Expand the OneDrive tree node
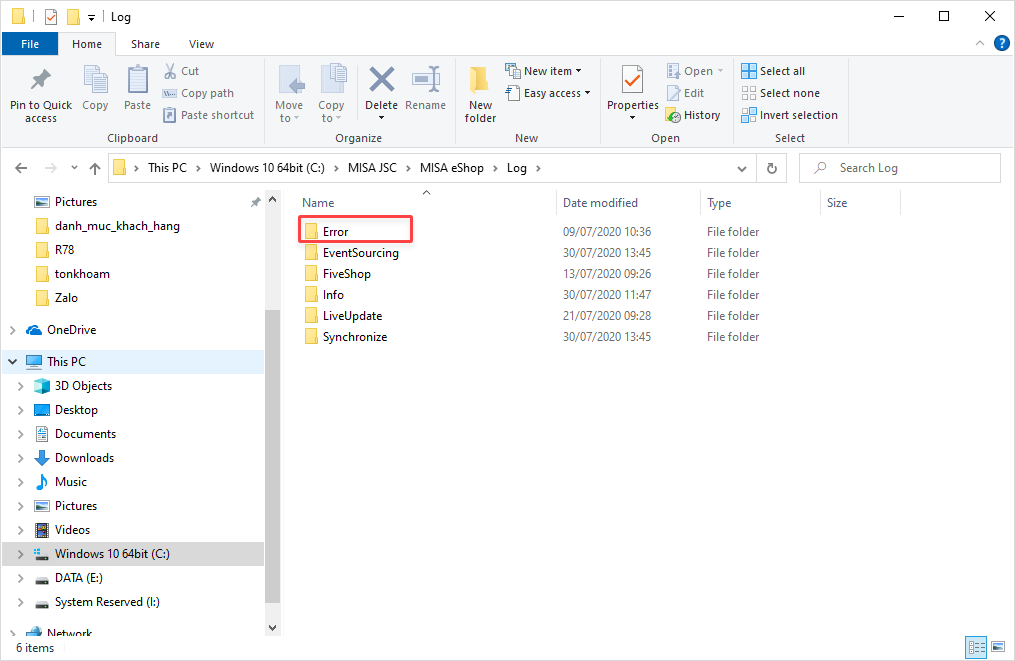The width and height of the screenshot is (1015, 661). tap(12, 330)
